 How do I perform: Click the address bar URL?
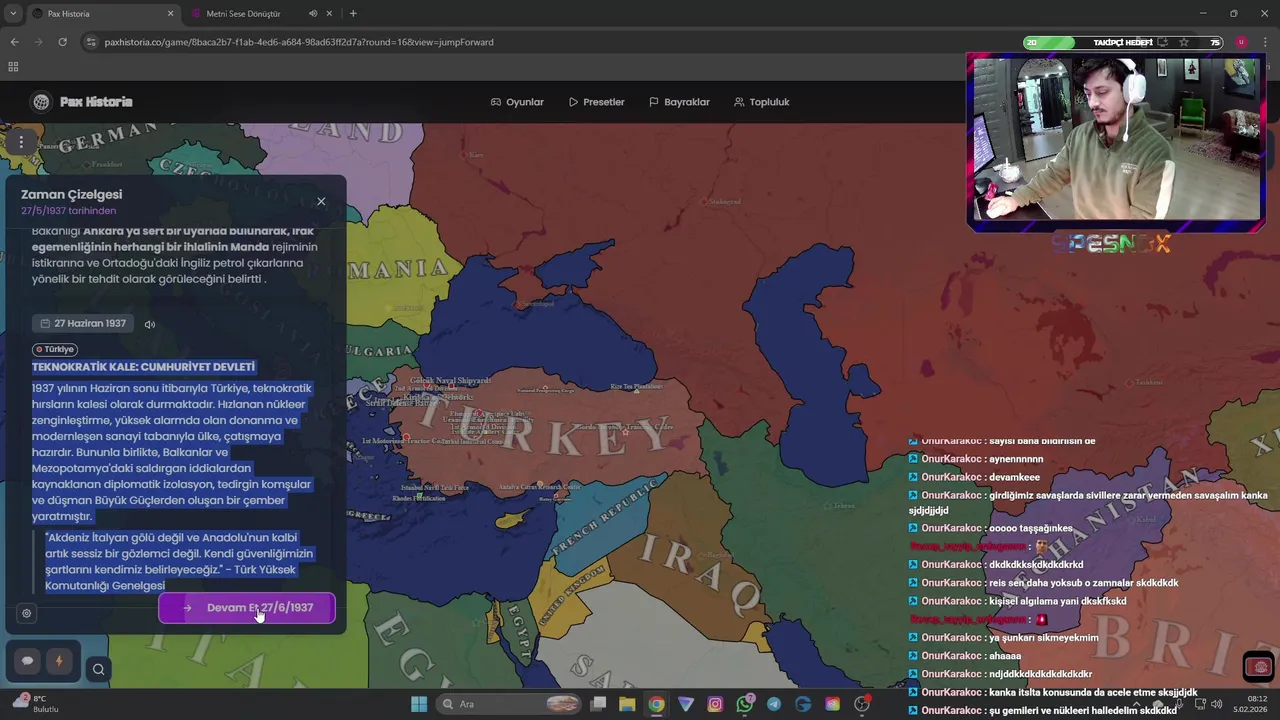tap(299, 42)
